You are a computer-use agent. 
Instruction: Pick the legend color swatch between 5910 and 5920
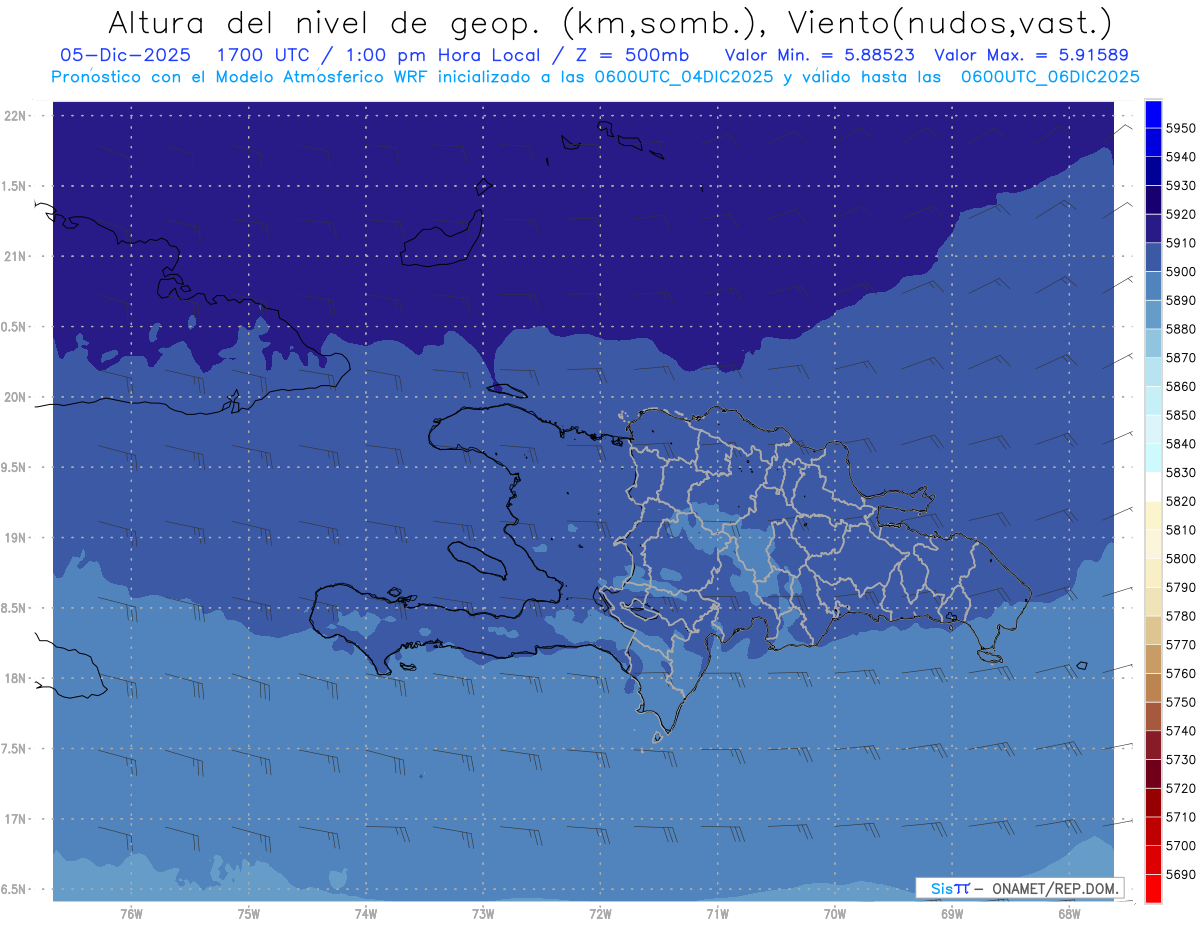coord(1153,229)
